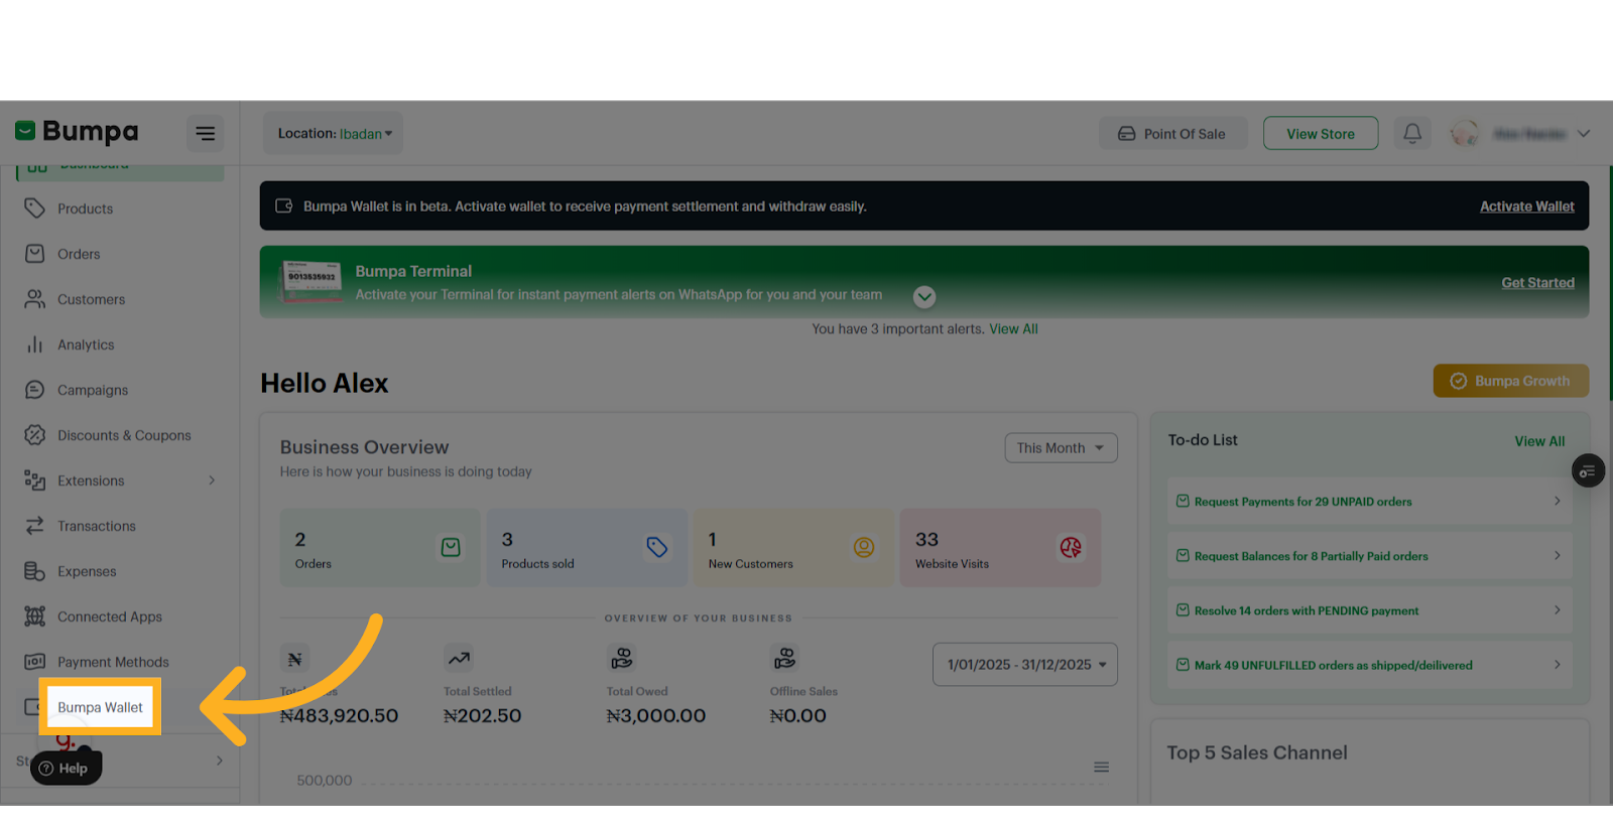
Task: Go to Campaigns menu item
Action: [x=92, y=390]
